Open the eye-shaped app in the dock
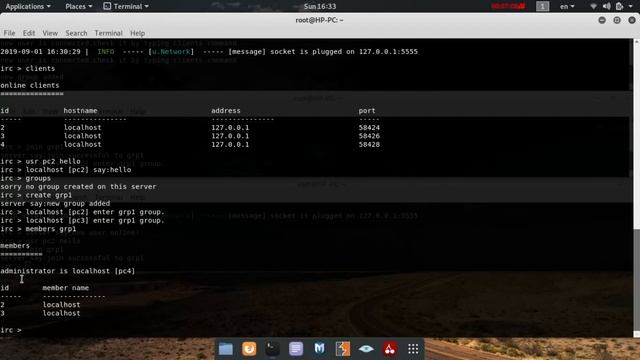The image size is (640, 360). (x=366, y=349)
